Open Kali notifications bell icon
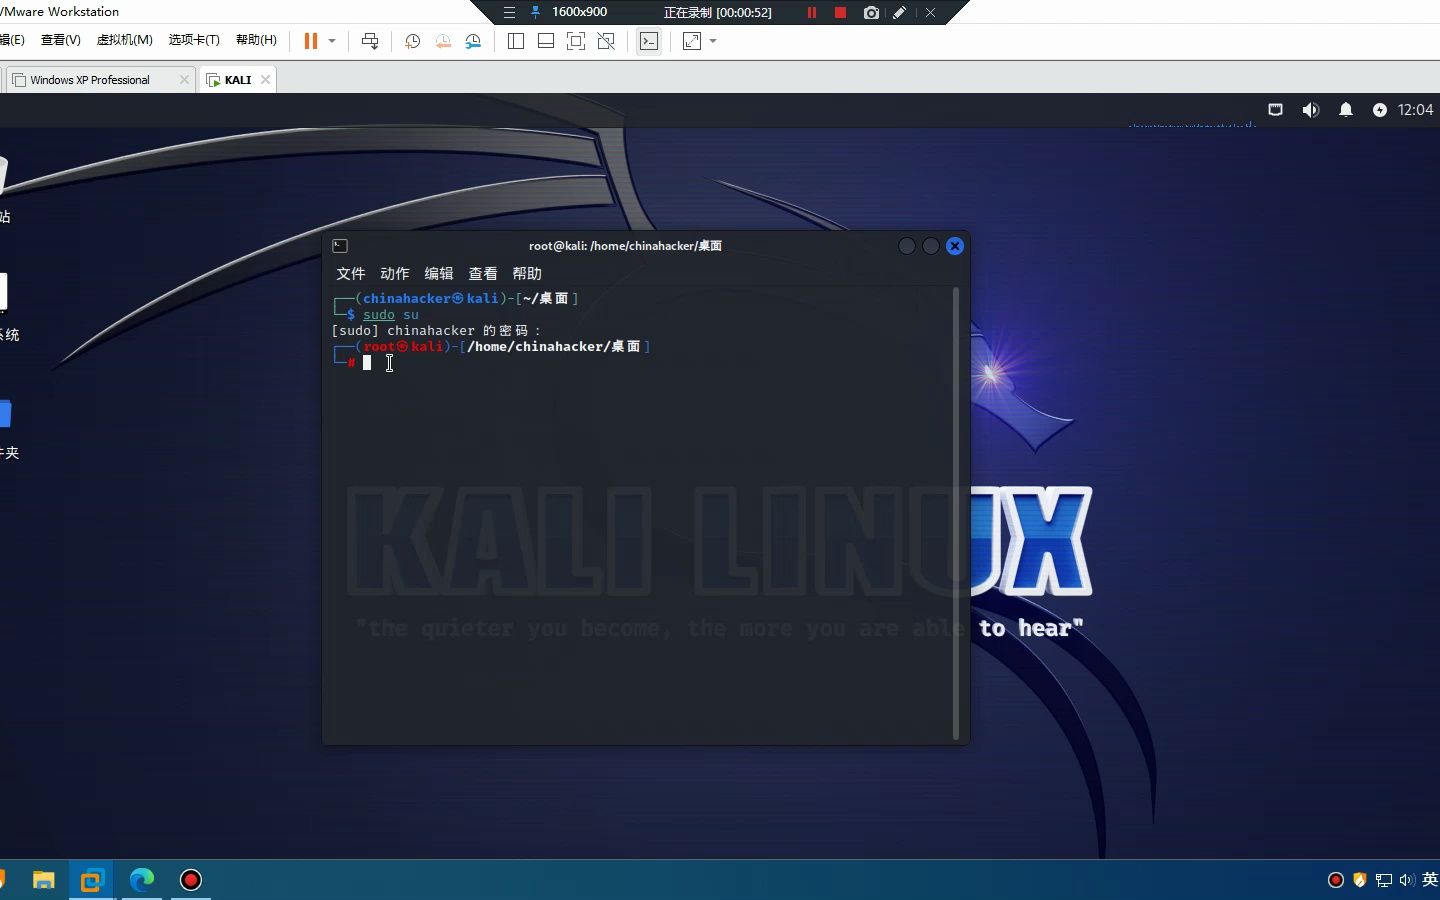 point(1346,110)
